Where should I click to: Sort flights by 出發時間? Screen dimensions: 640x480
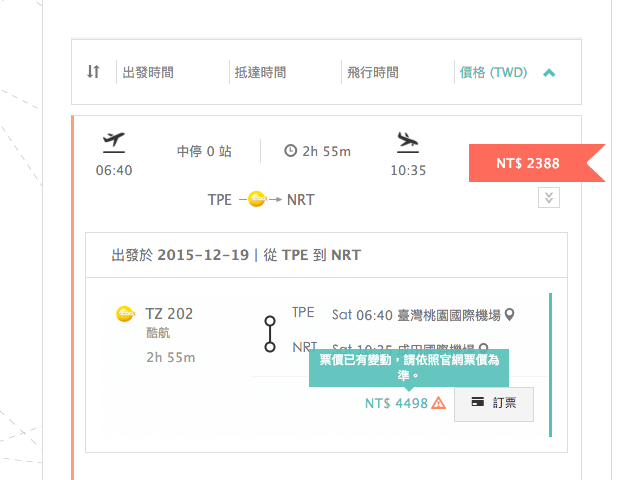pyautogui.click(x=148, y=72)
